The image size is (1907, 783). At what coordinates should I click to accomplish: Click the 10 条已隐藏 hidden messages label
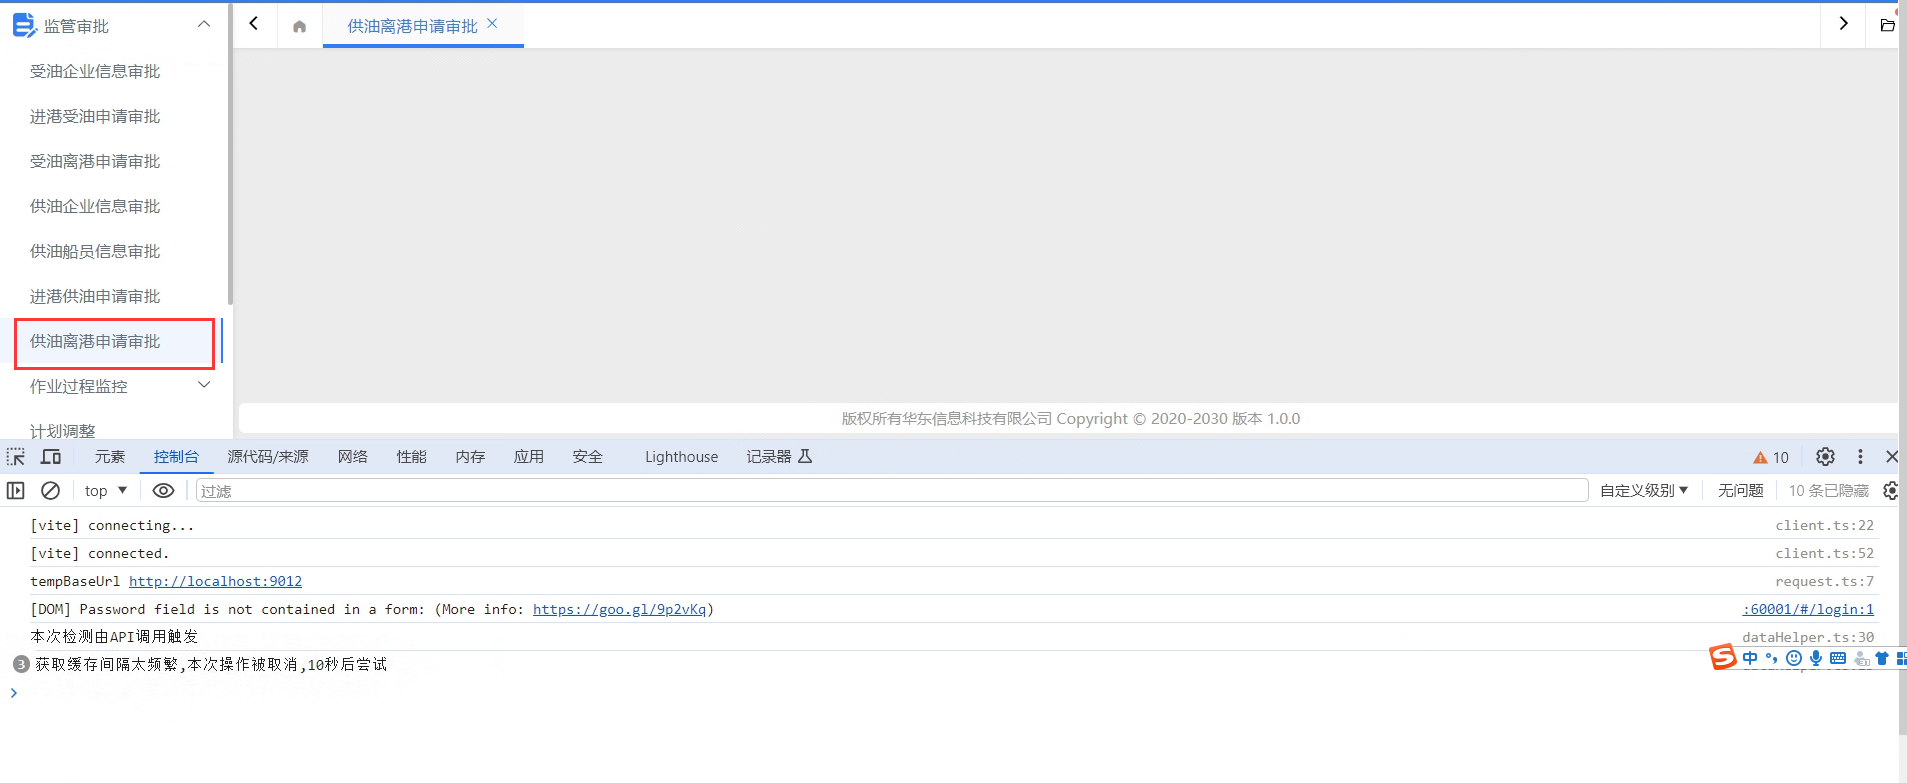[1829, 491]
